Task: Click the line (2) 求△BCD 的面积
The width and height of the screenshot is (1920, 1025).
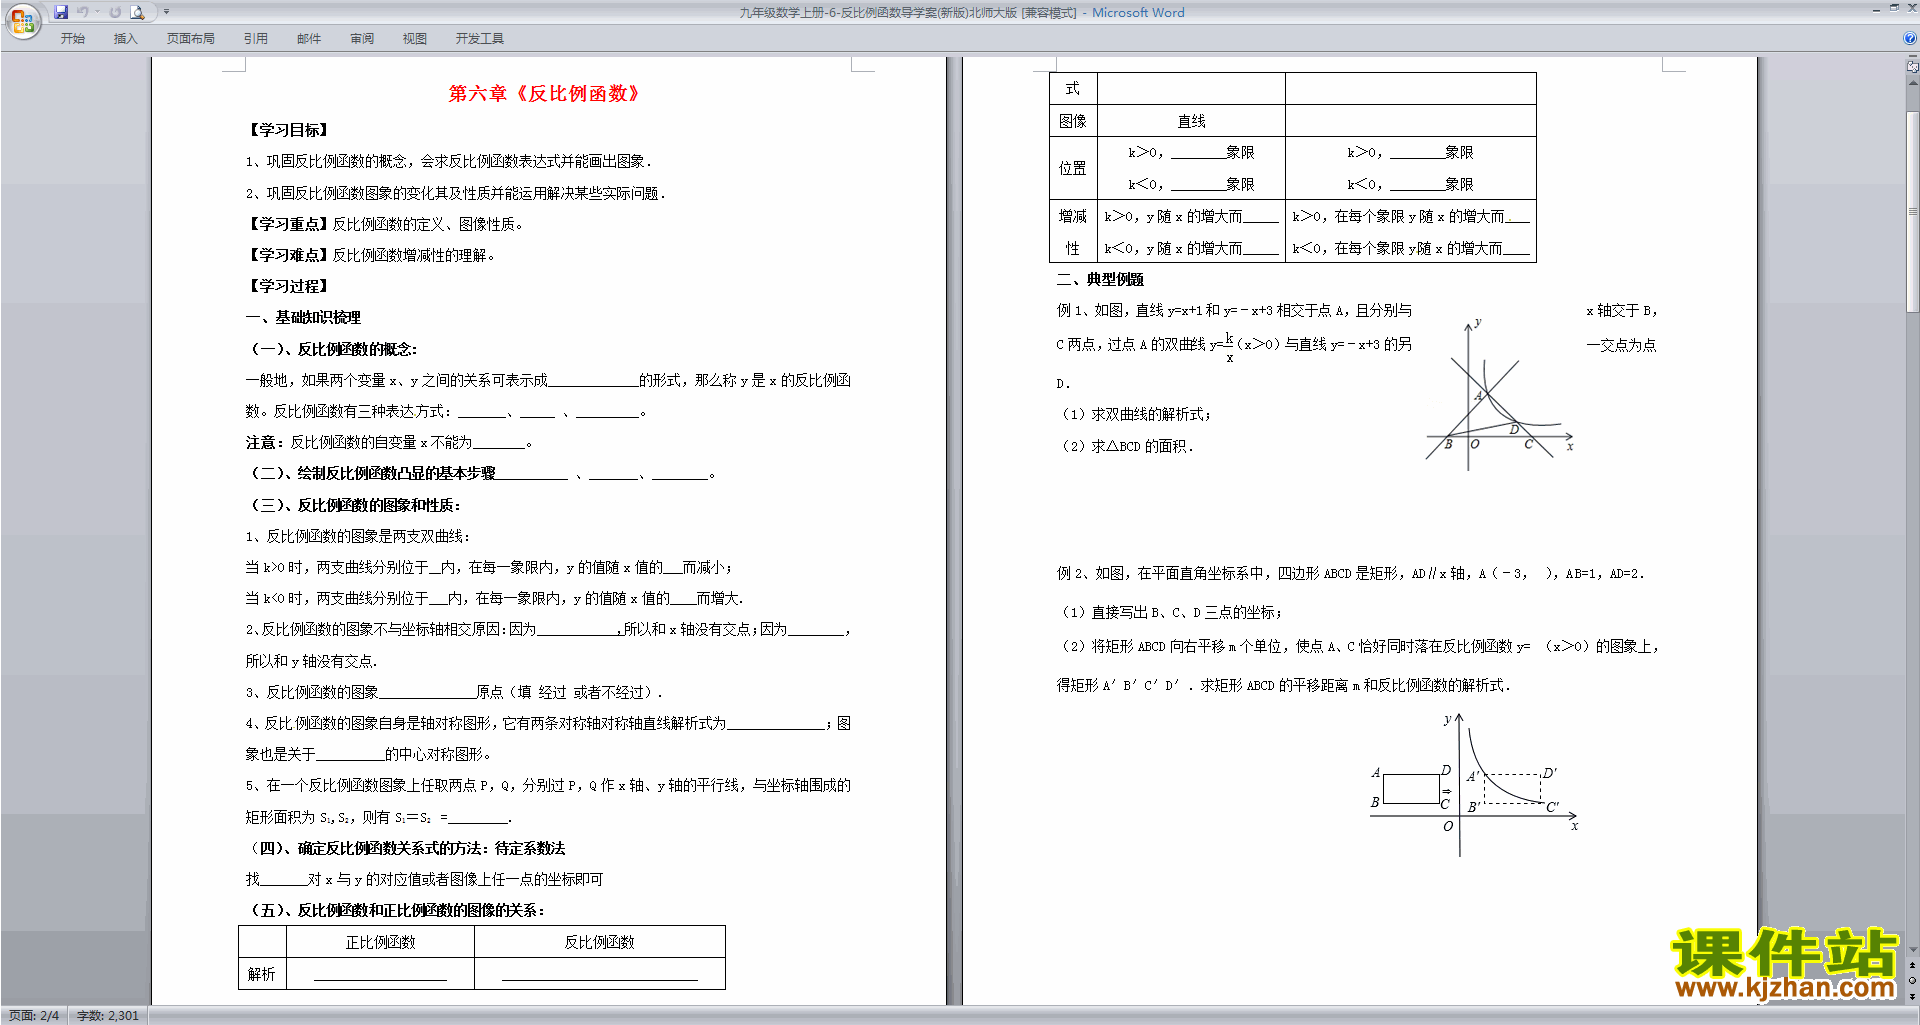Action: (x=1126, y=446)
